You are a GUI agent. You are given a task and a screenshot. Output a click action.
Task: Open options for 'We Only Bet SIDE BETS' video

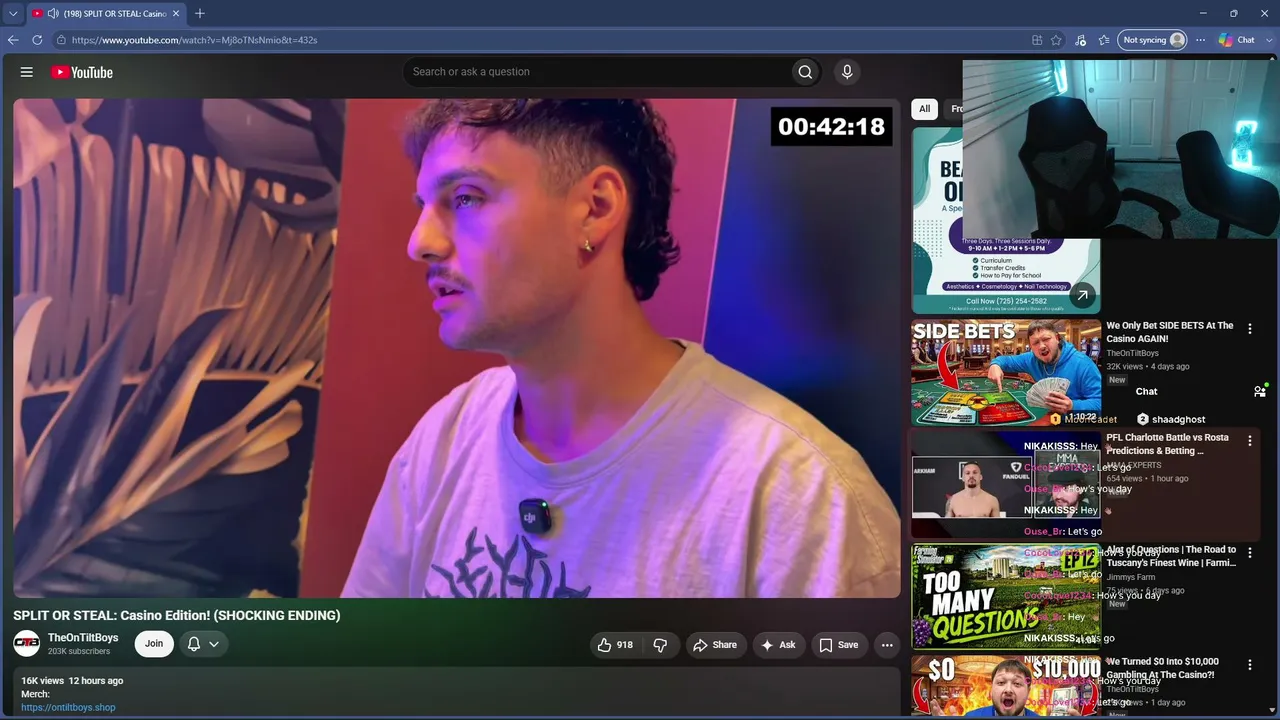pos(1249,329)
